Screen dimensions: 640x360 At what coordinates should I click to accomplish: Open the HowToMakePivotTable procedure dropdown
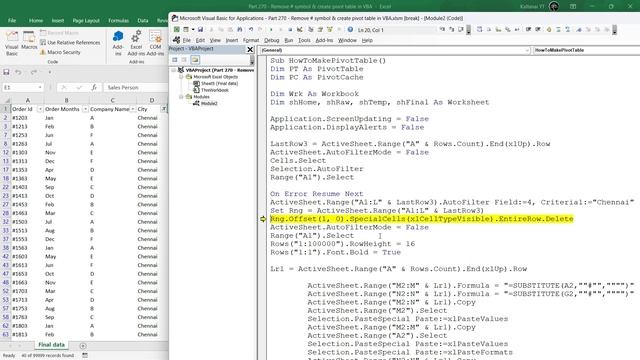[x=586, y=50]
